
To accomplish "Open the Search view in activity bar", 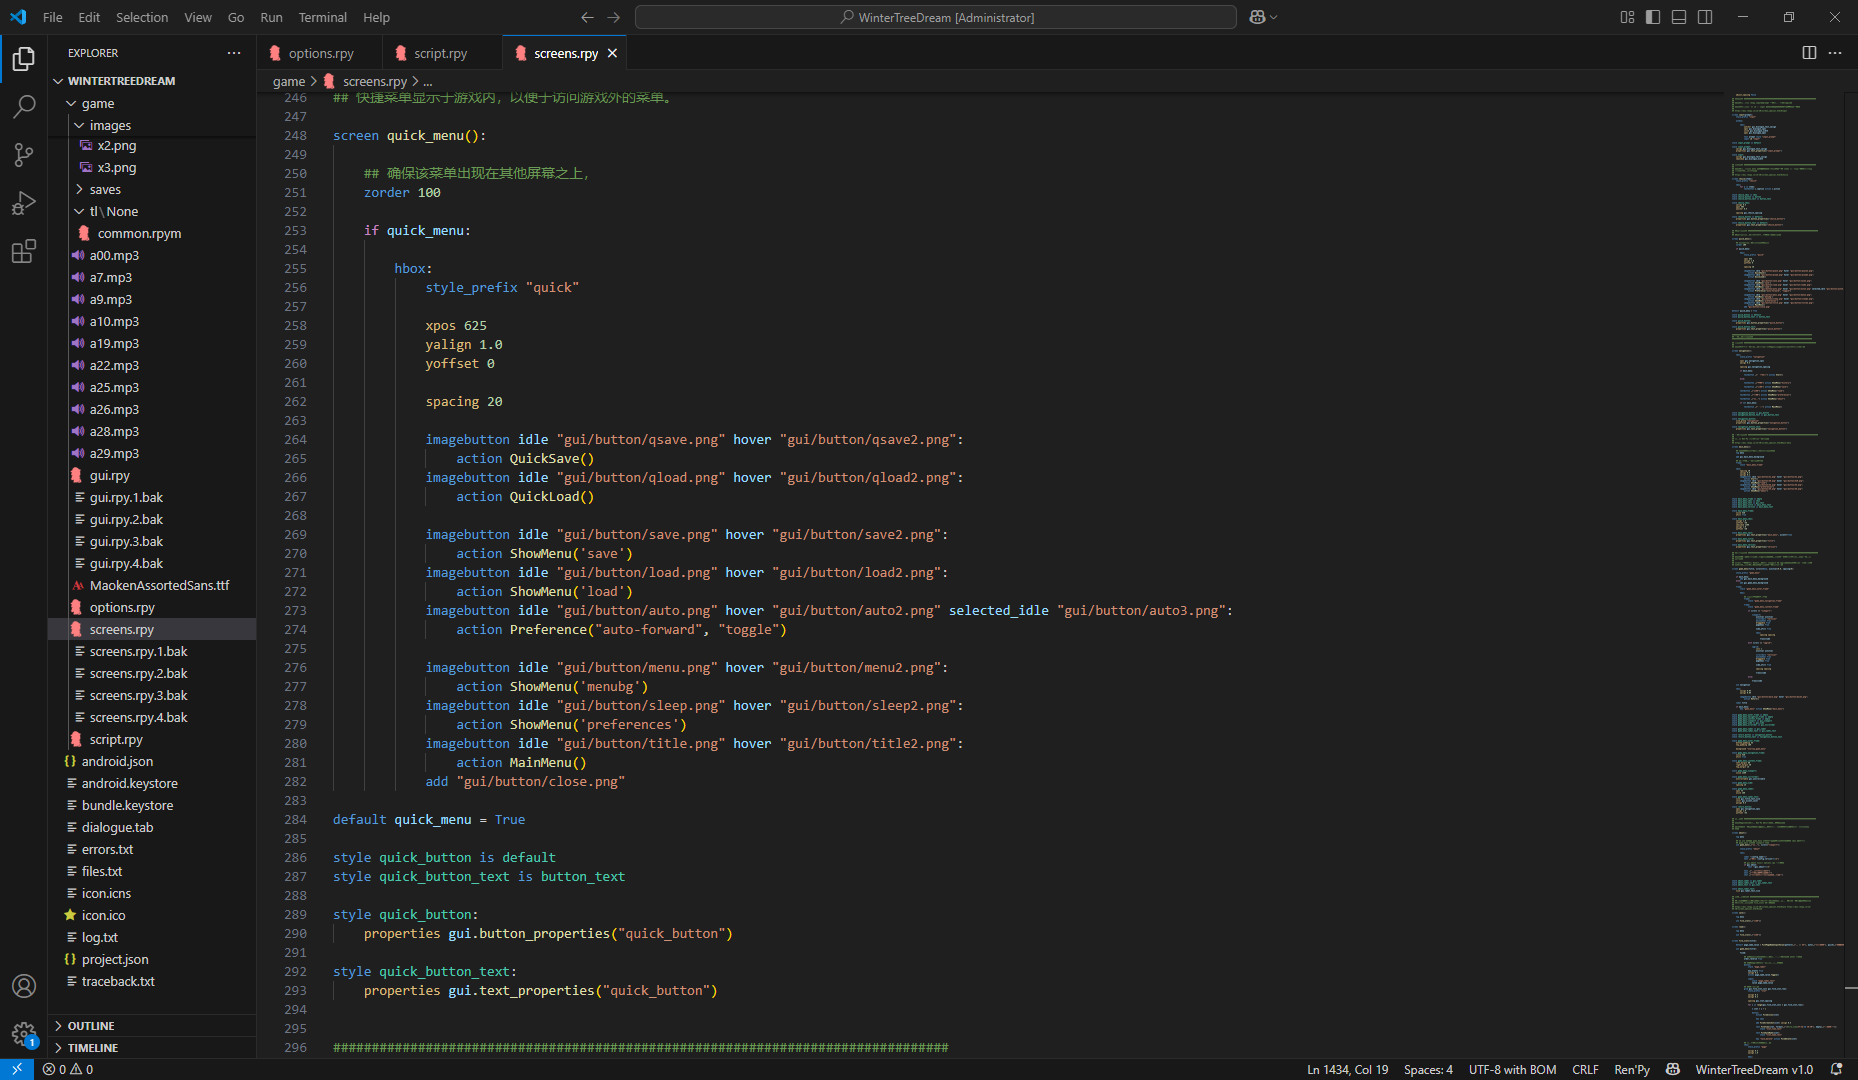I will tap(24, 106).
